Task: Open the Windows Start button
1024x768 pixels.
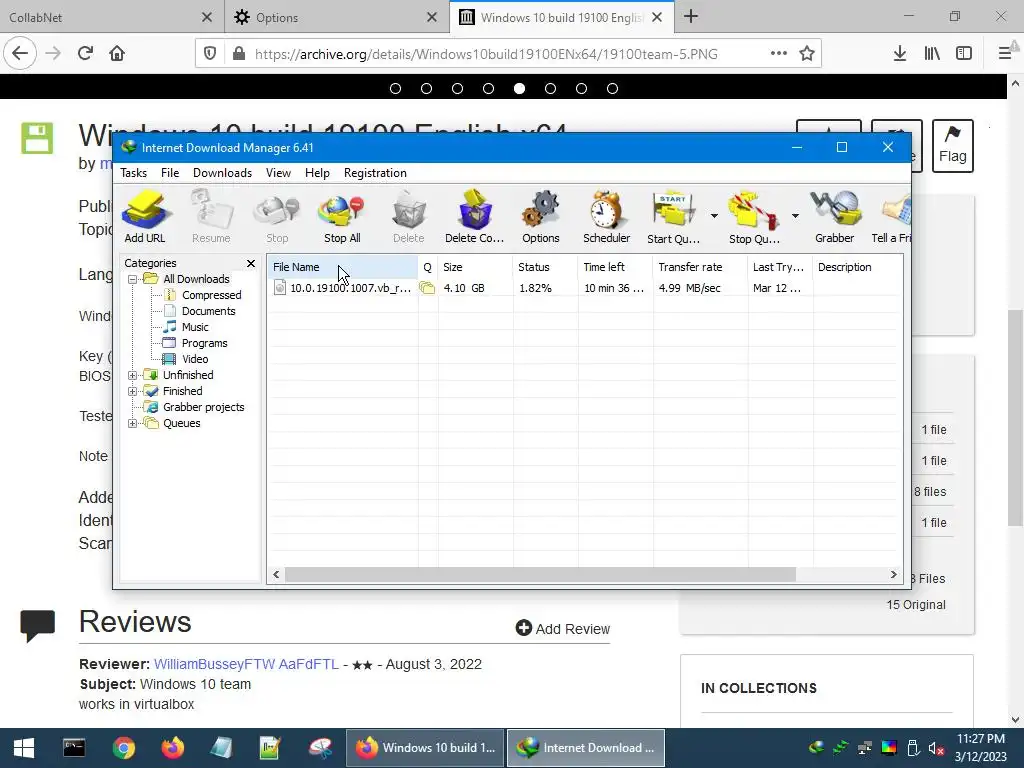Action: coord(24,748)
